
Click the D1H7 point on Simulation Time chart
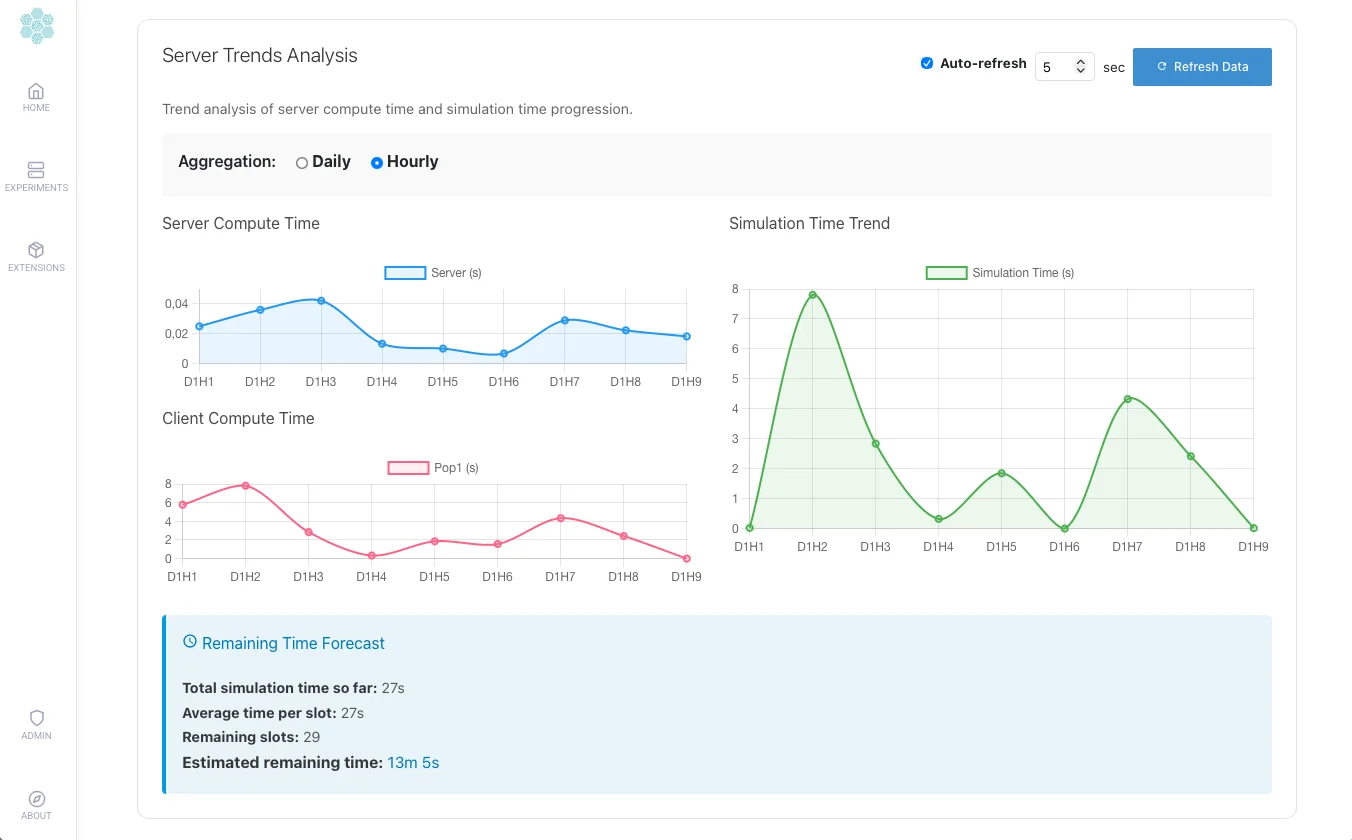pyautogui.click(x=1127, y=399)
